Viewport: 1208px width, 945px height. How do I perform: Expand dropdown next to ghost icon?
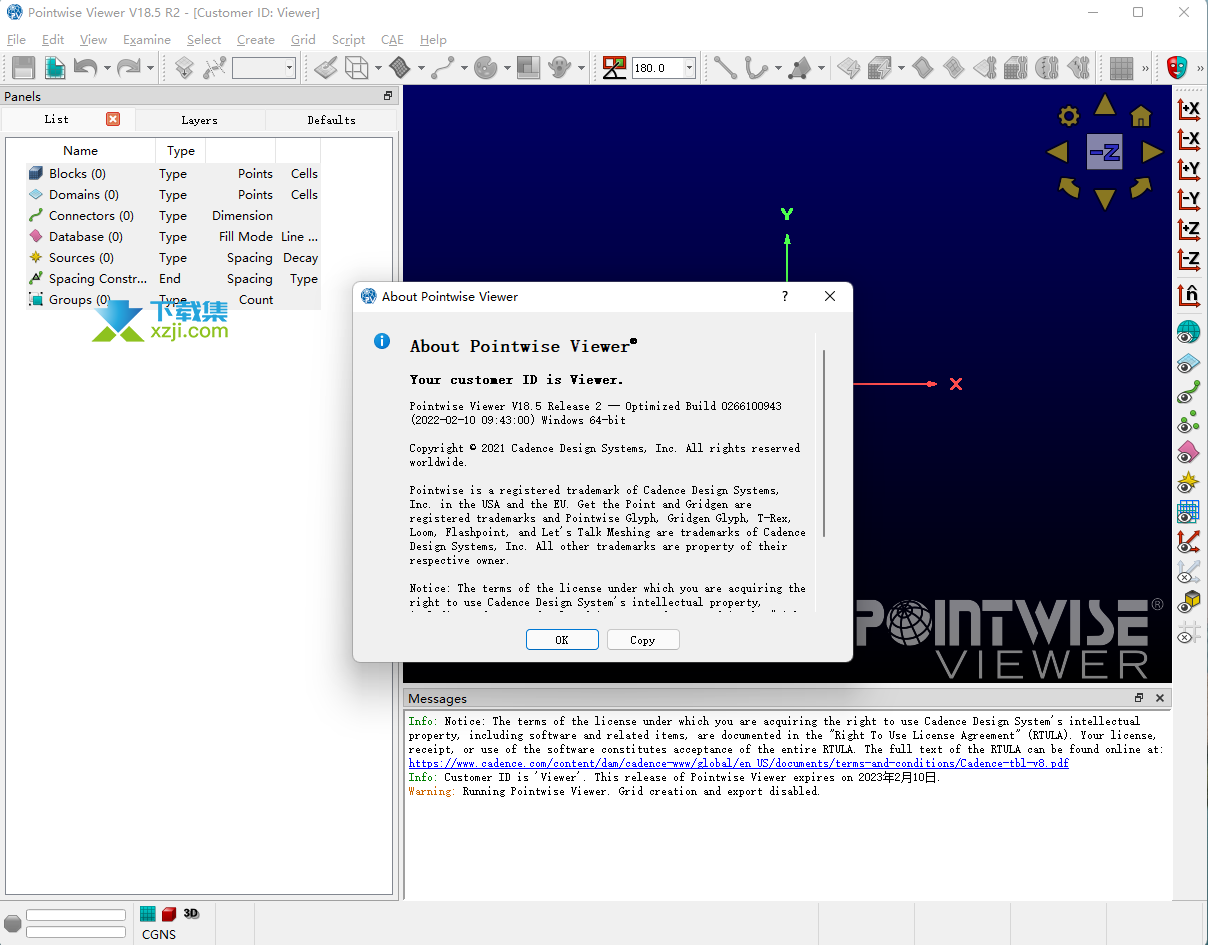coord(582,69)
